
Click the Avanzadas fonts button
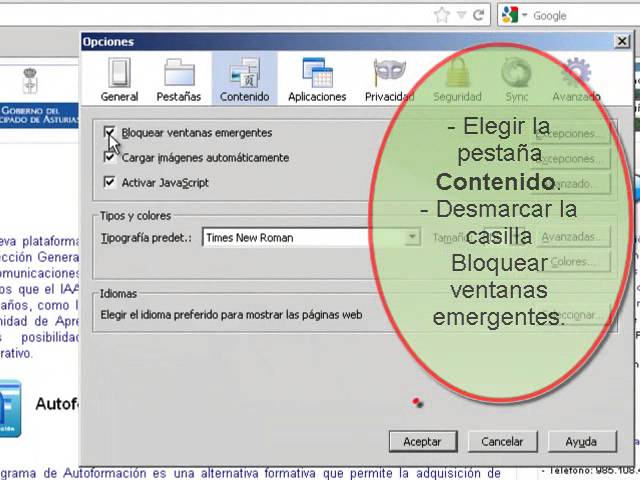click(573, 237)
